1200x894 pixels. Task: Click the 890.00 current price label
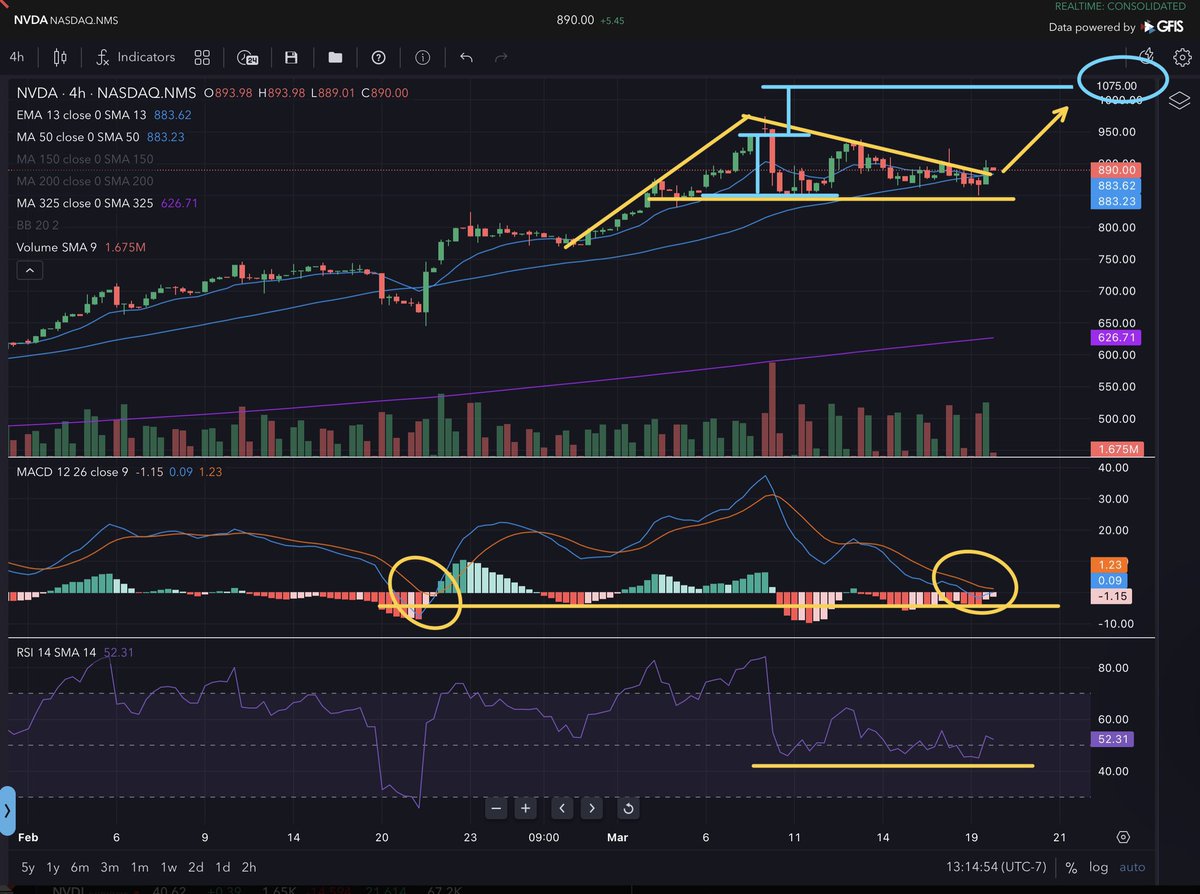1118,170
